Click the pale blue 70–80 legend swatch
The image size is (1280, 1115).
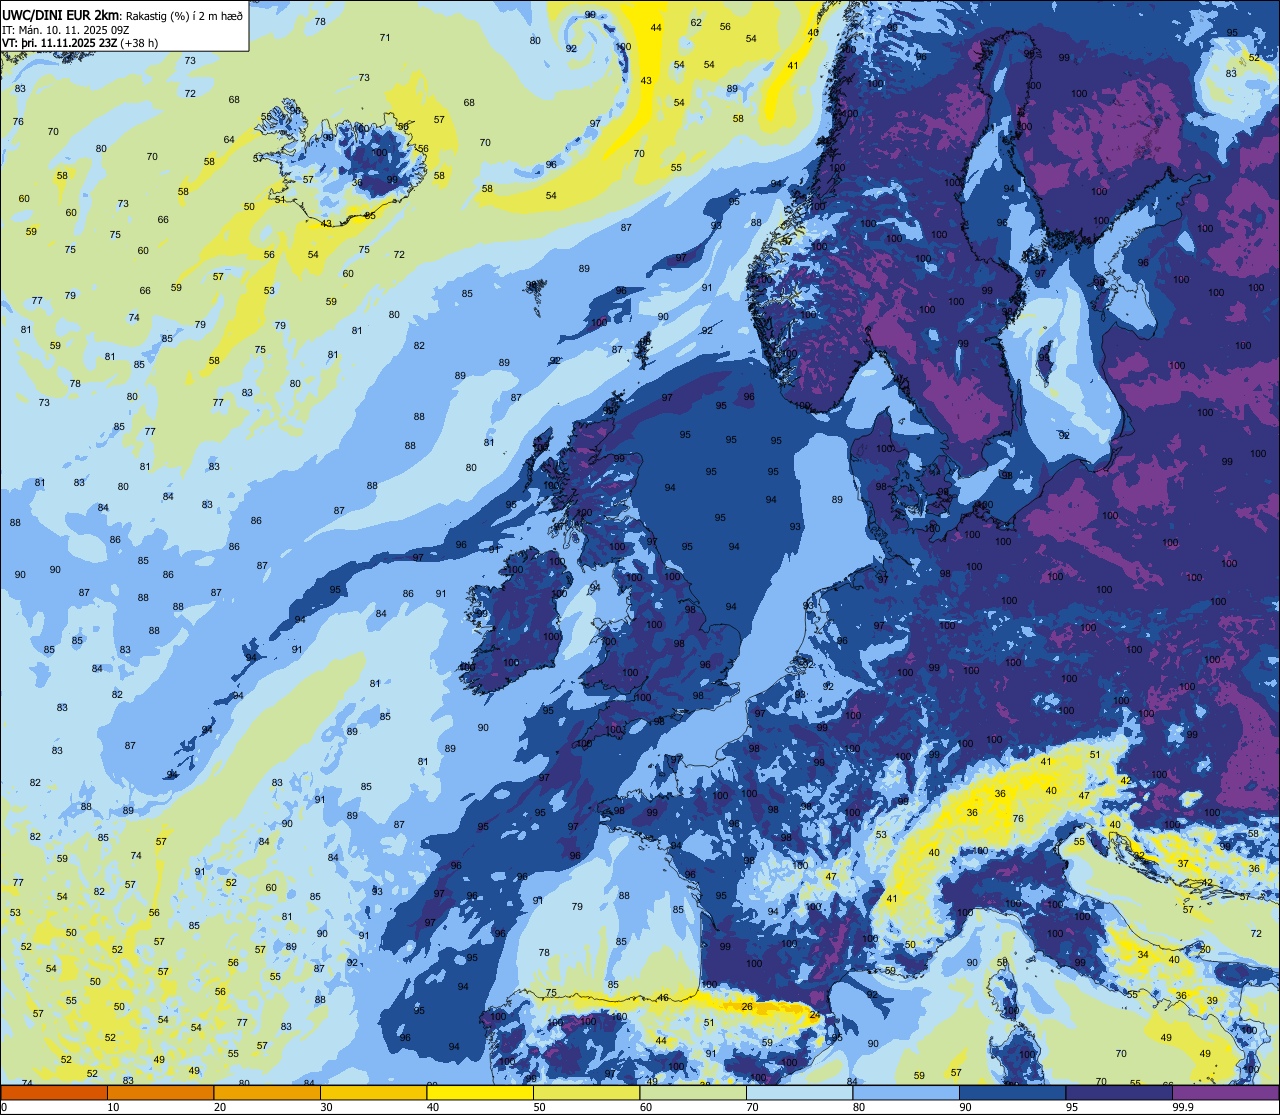coord(799,1093)
